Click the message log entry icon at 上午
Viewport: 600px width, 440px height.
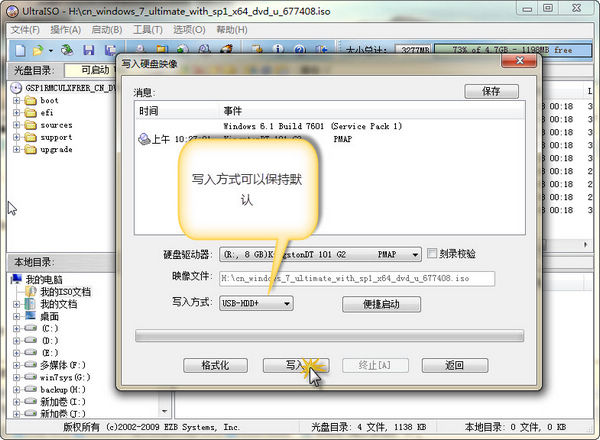click(144, 139)
